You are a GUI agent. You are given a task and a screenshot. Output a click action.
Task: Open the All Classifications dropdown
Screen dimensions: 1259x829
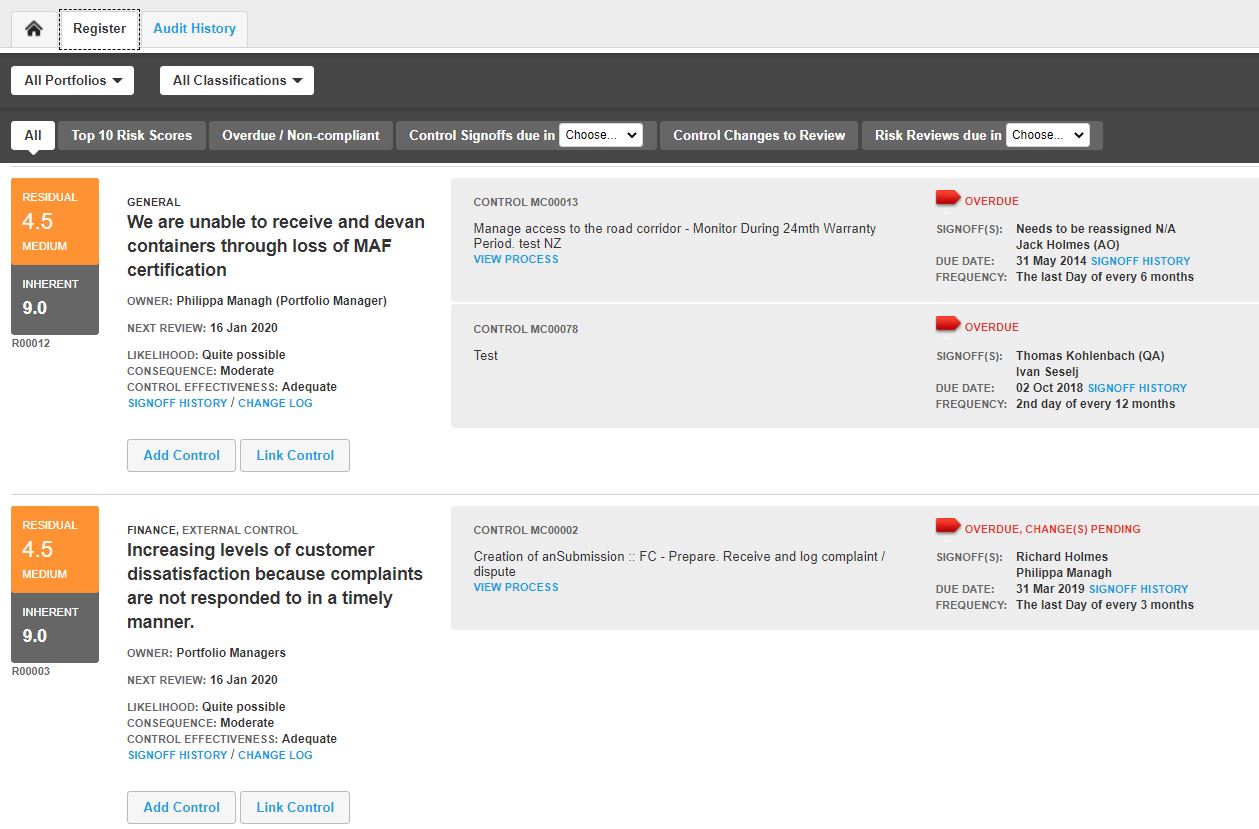coord(237,81)
